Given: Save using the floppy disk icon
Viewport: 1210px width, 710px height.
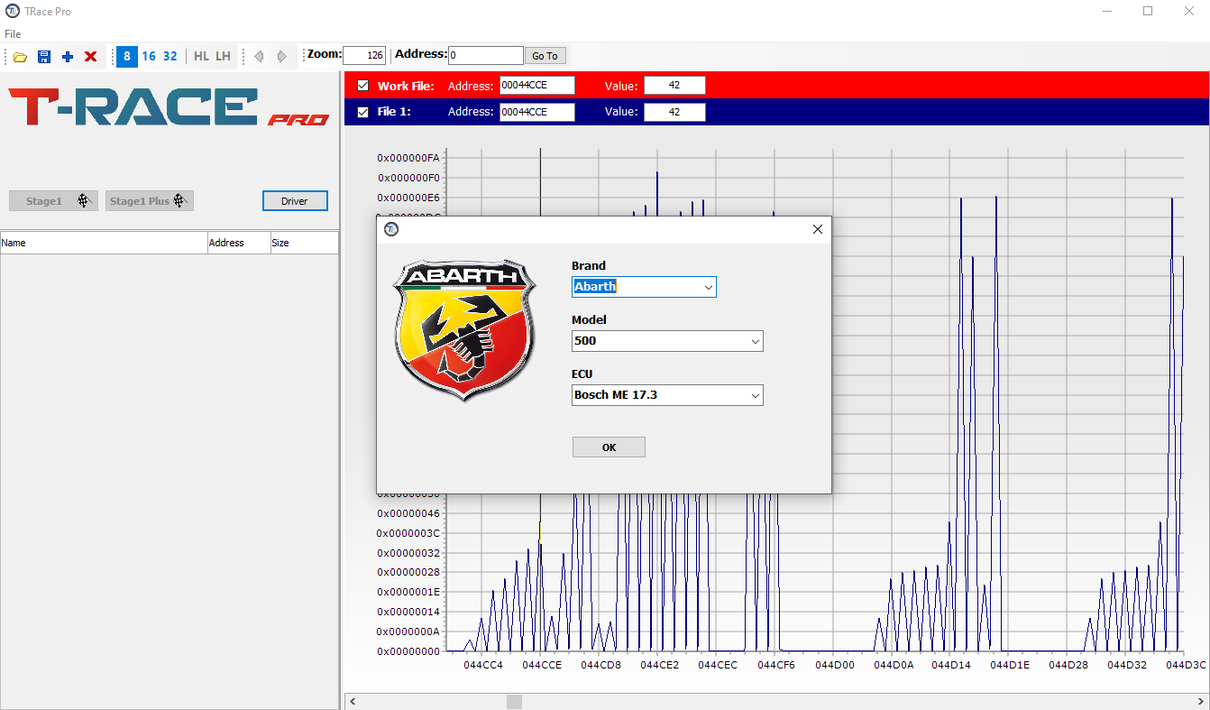Looking at the screenshot, I should 44,57.
